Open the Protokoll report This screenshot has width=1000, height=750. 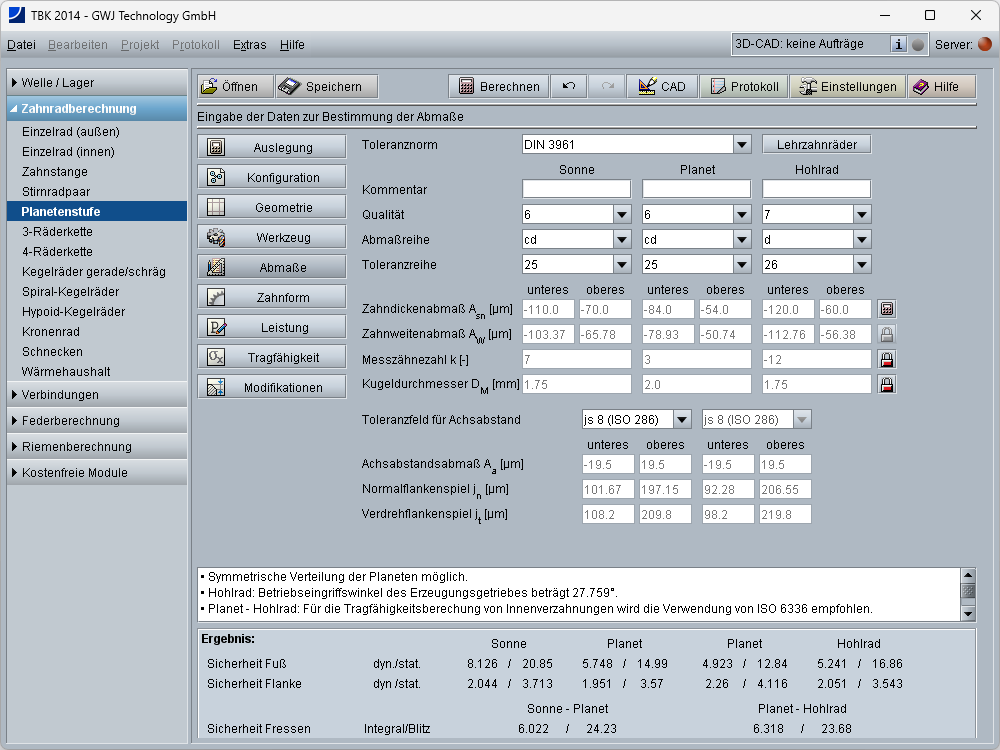pyautogui.click(x=744, y=87)
